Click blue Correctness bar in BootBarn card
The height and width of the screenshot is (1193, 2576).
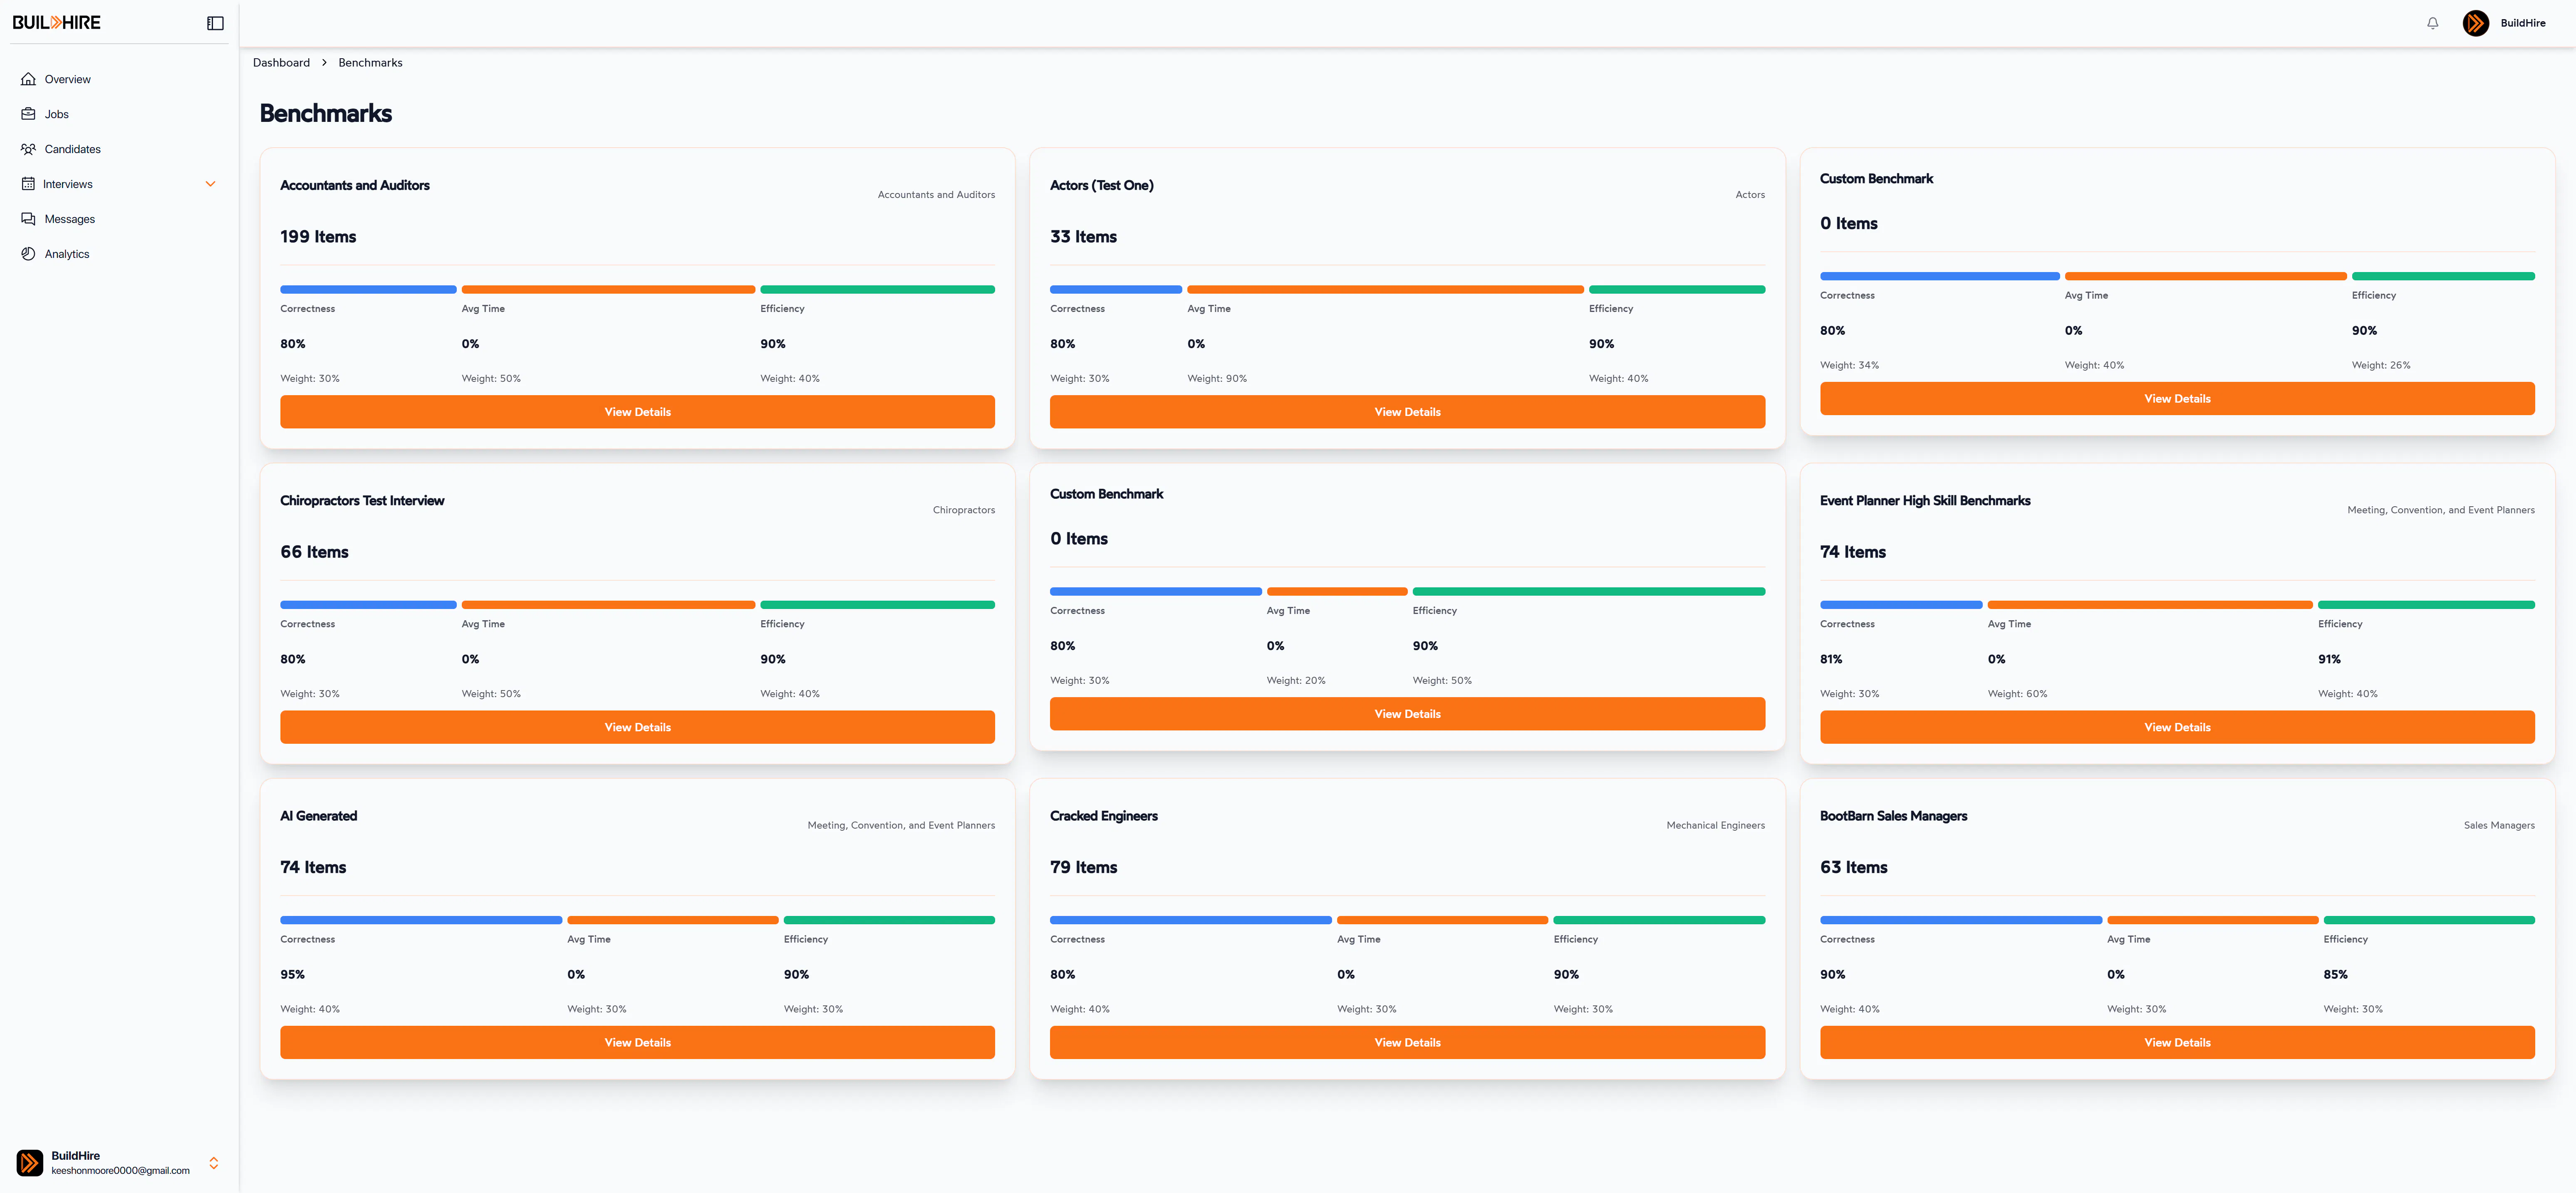1961,920
